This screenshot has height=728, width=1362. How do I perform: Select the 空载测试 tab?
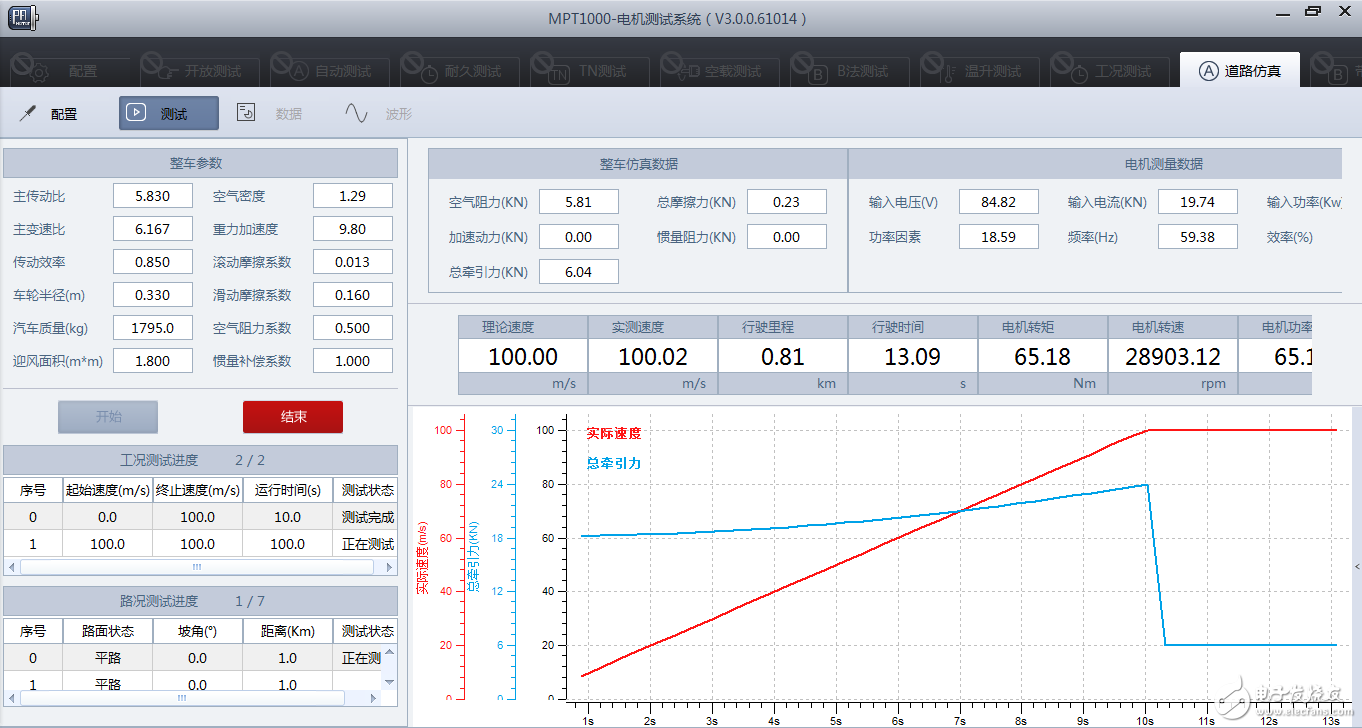point(720,72)
